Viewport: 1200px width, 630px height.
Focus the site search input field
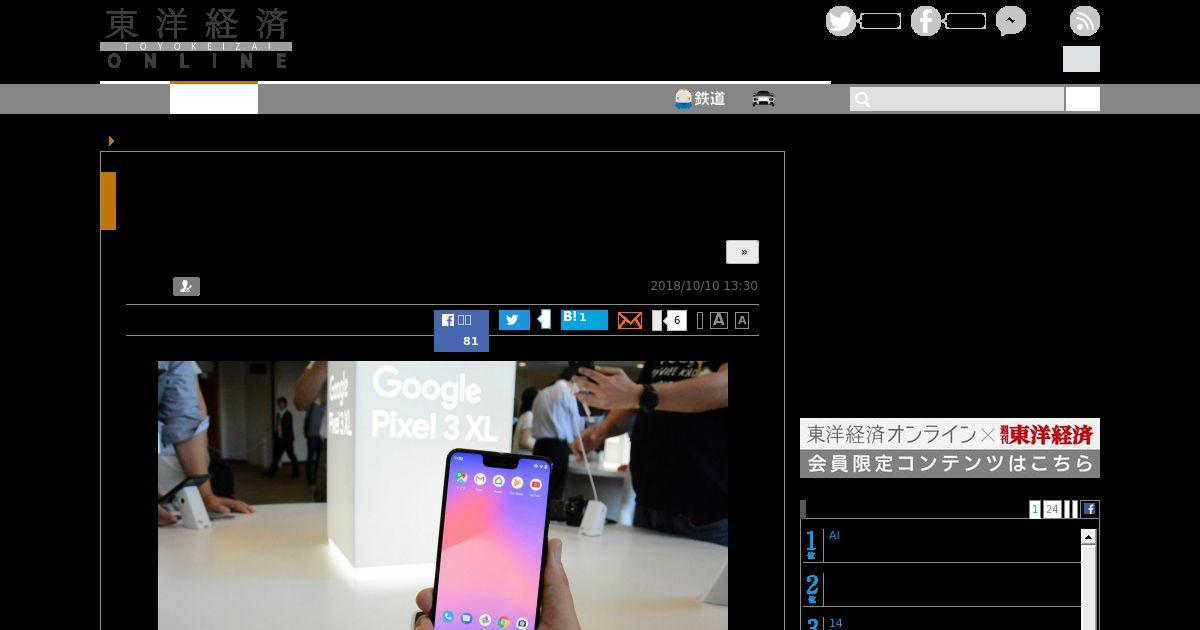(957, 99)
